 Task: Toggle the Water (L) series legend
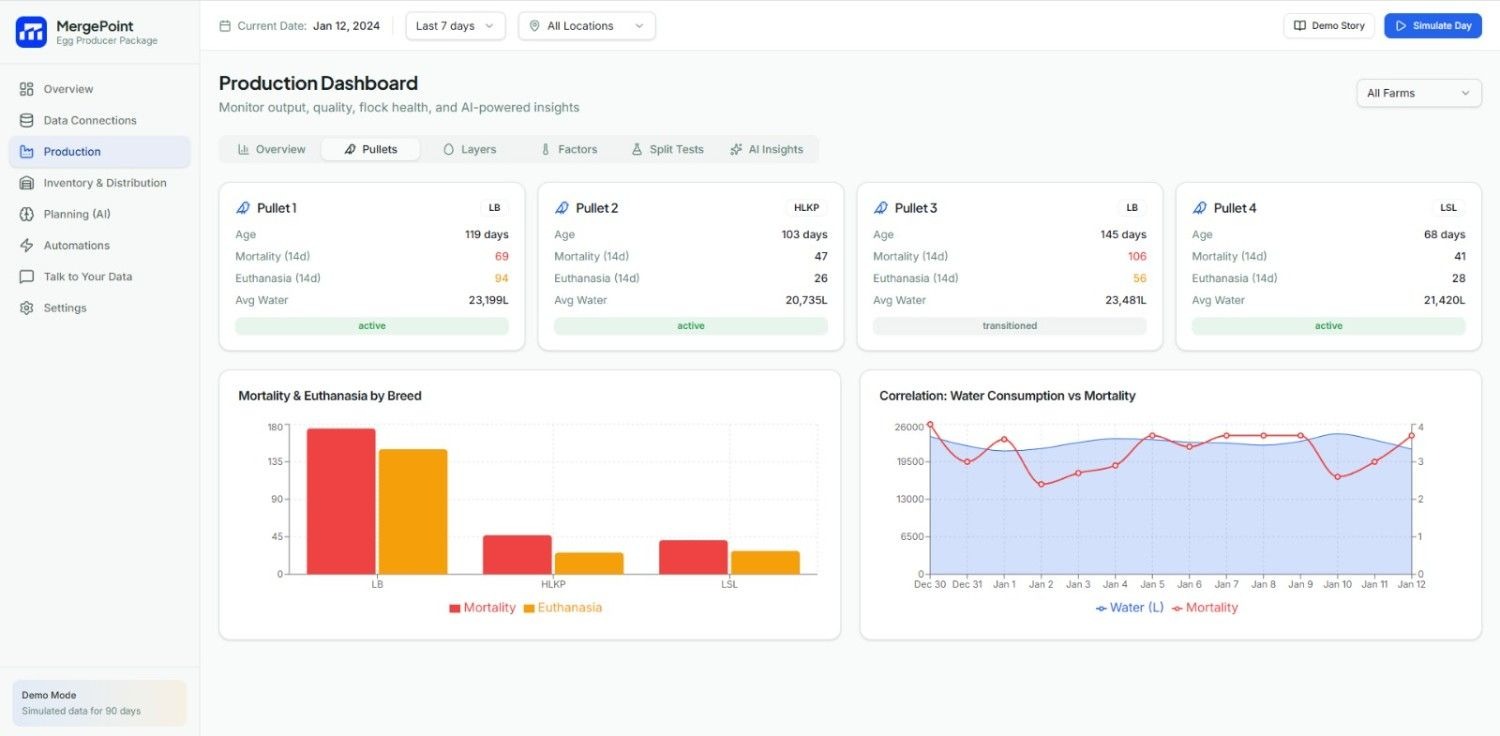click(x=1130, y=607)
